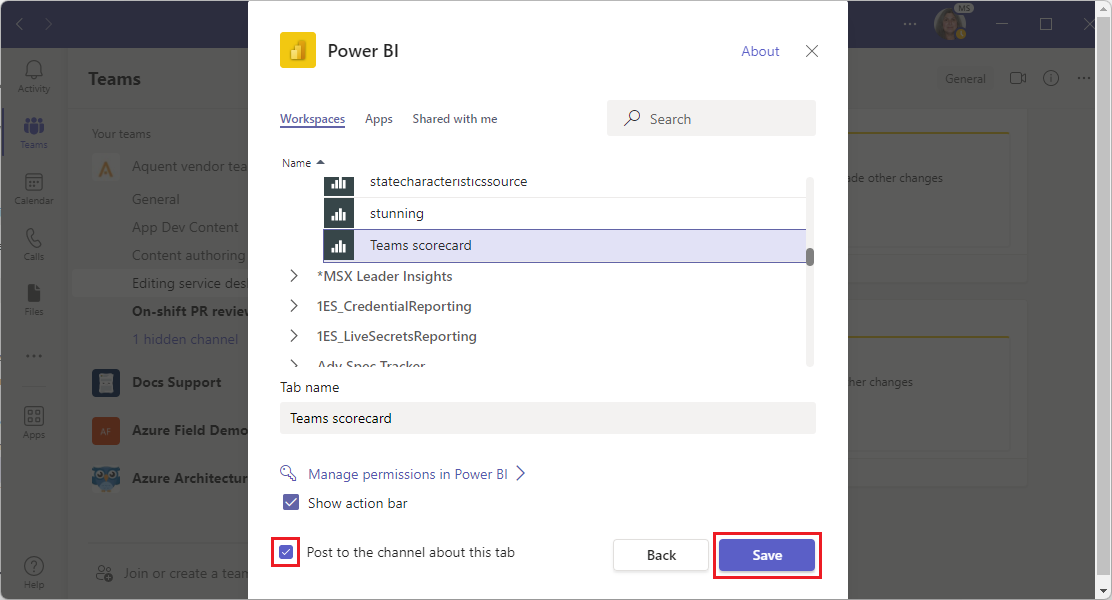Start a meeting with the video camera icon
The image size is (1112, 600).
click(x=1018, y=78)
